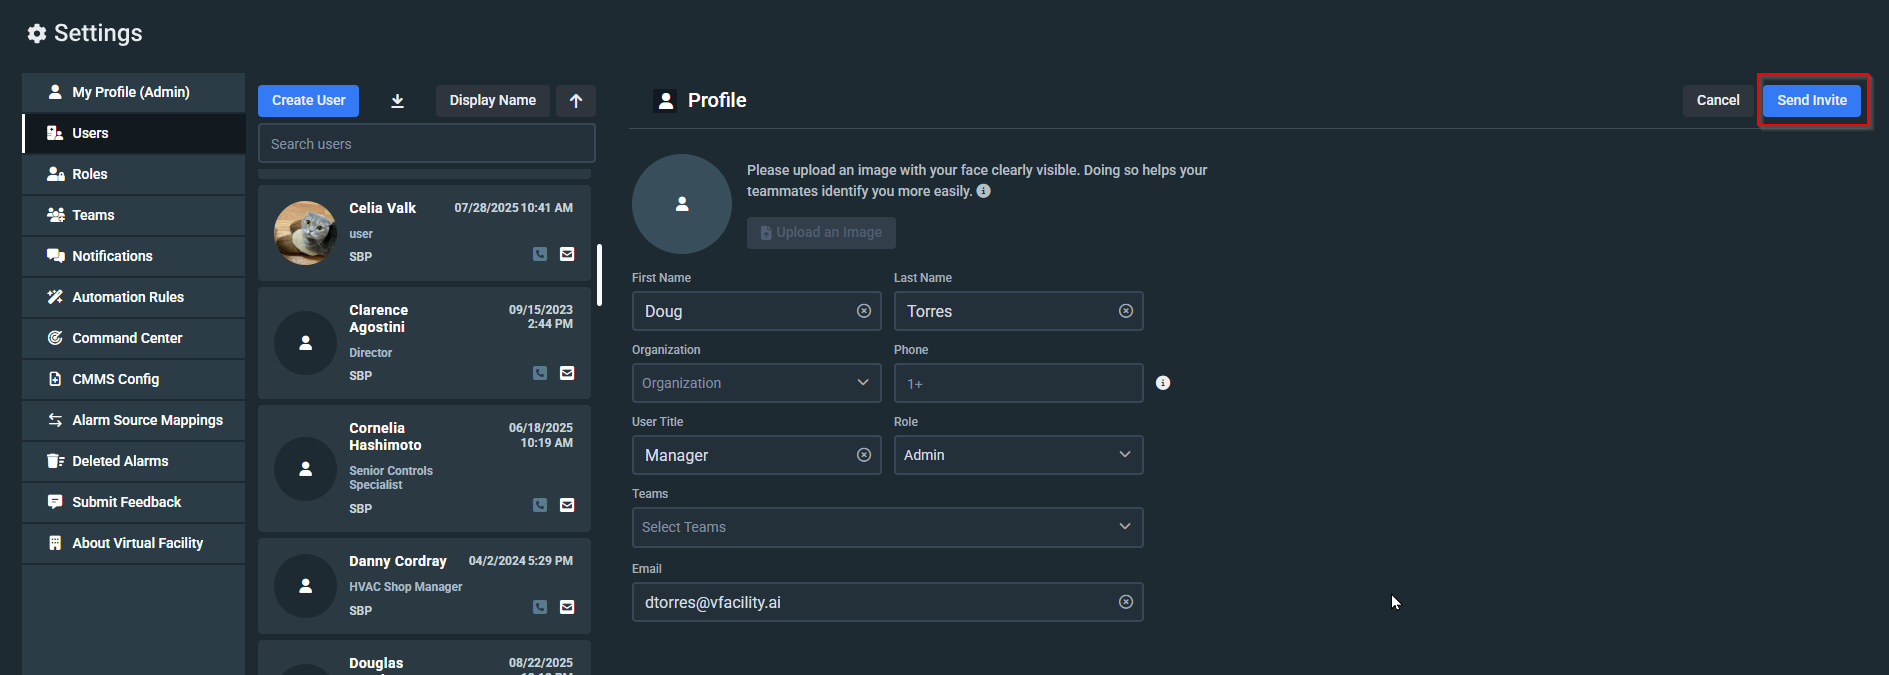Click phone icon on Clarence Agostini card
The image size is (1889, 675).
[x=540, y=373]
